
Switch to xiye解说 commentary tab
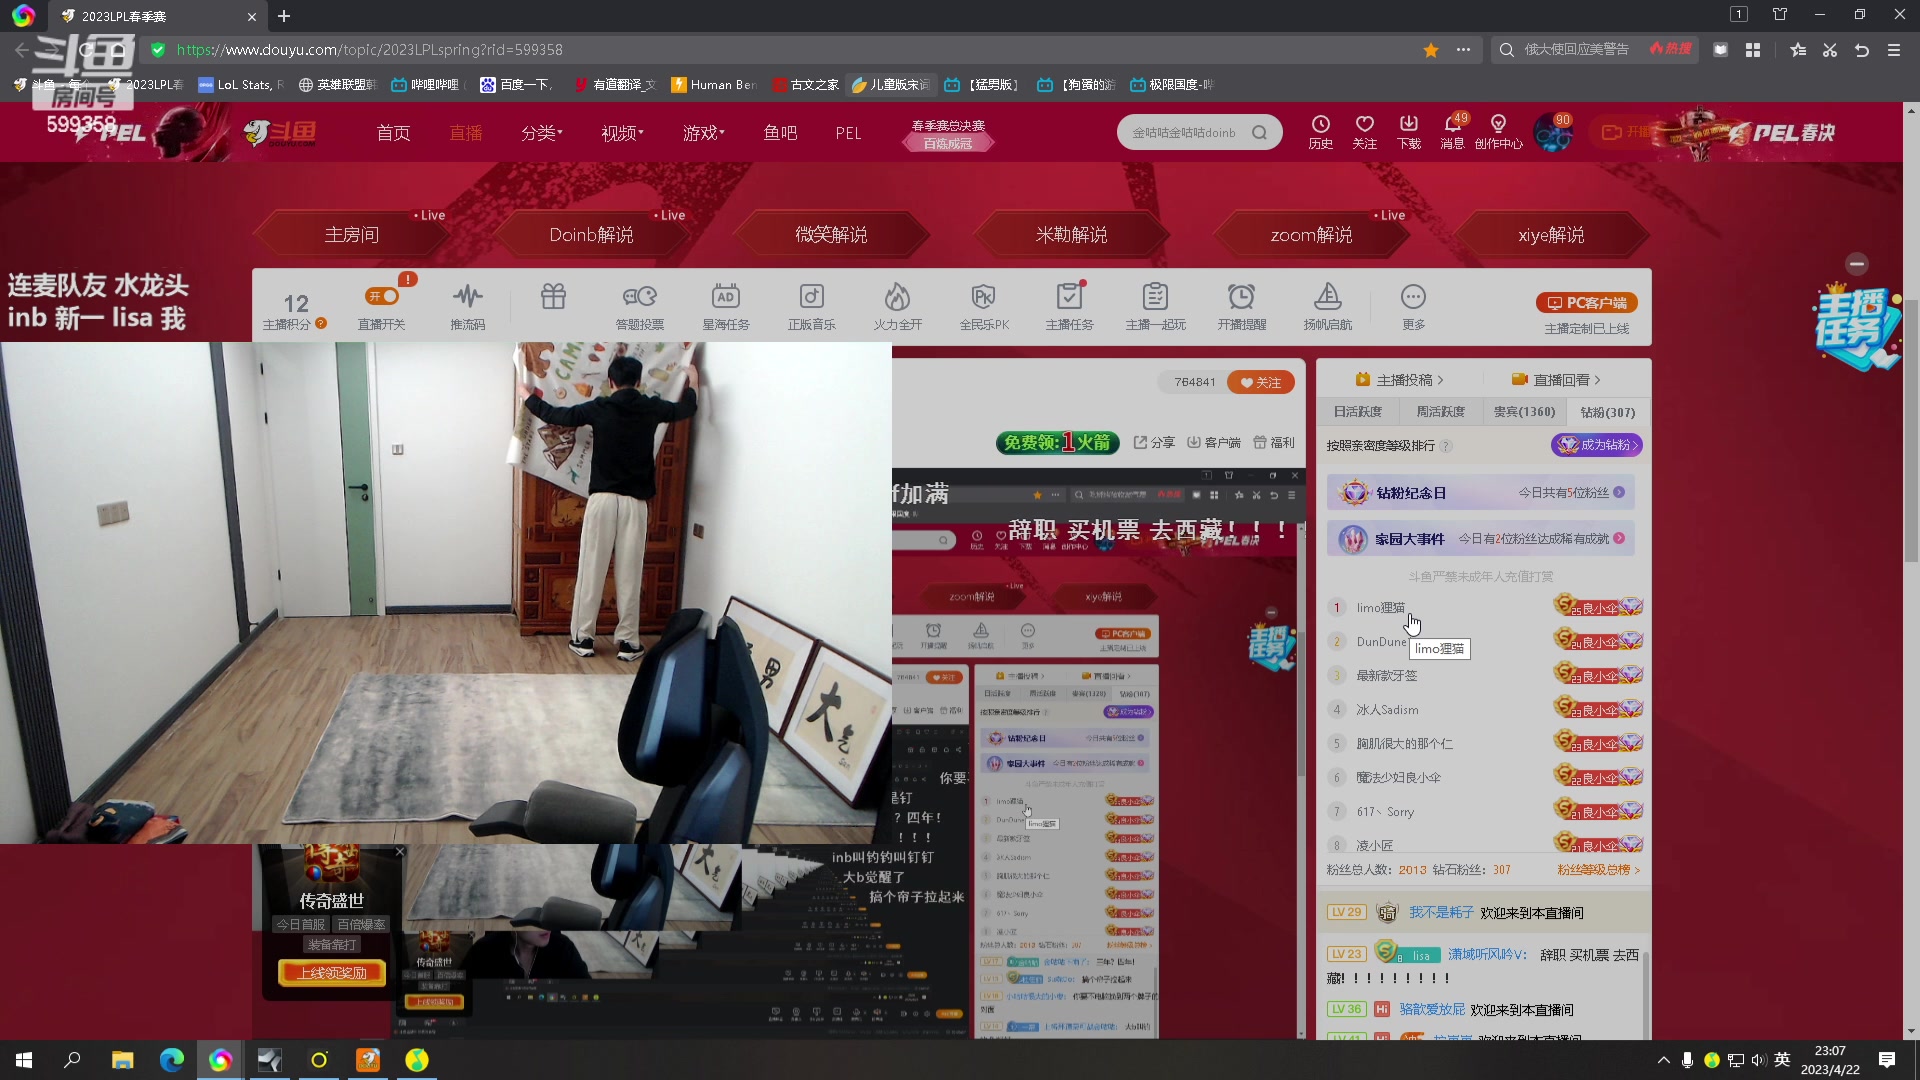[x=1551, y=235]
